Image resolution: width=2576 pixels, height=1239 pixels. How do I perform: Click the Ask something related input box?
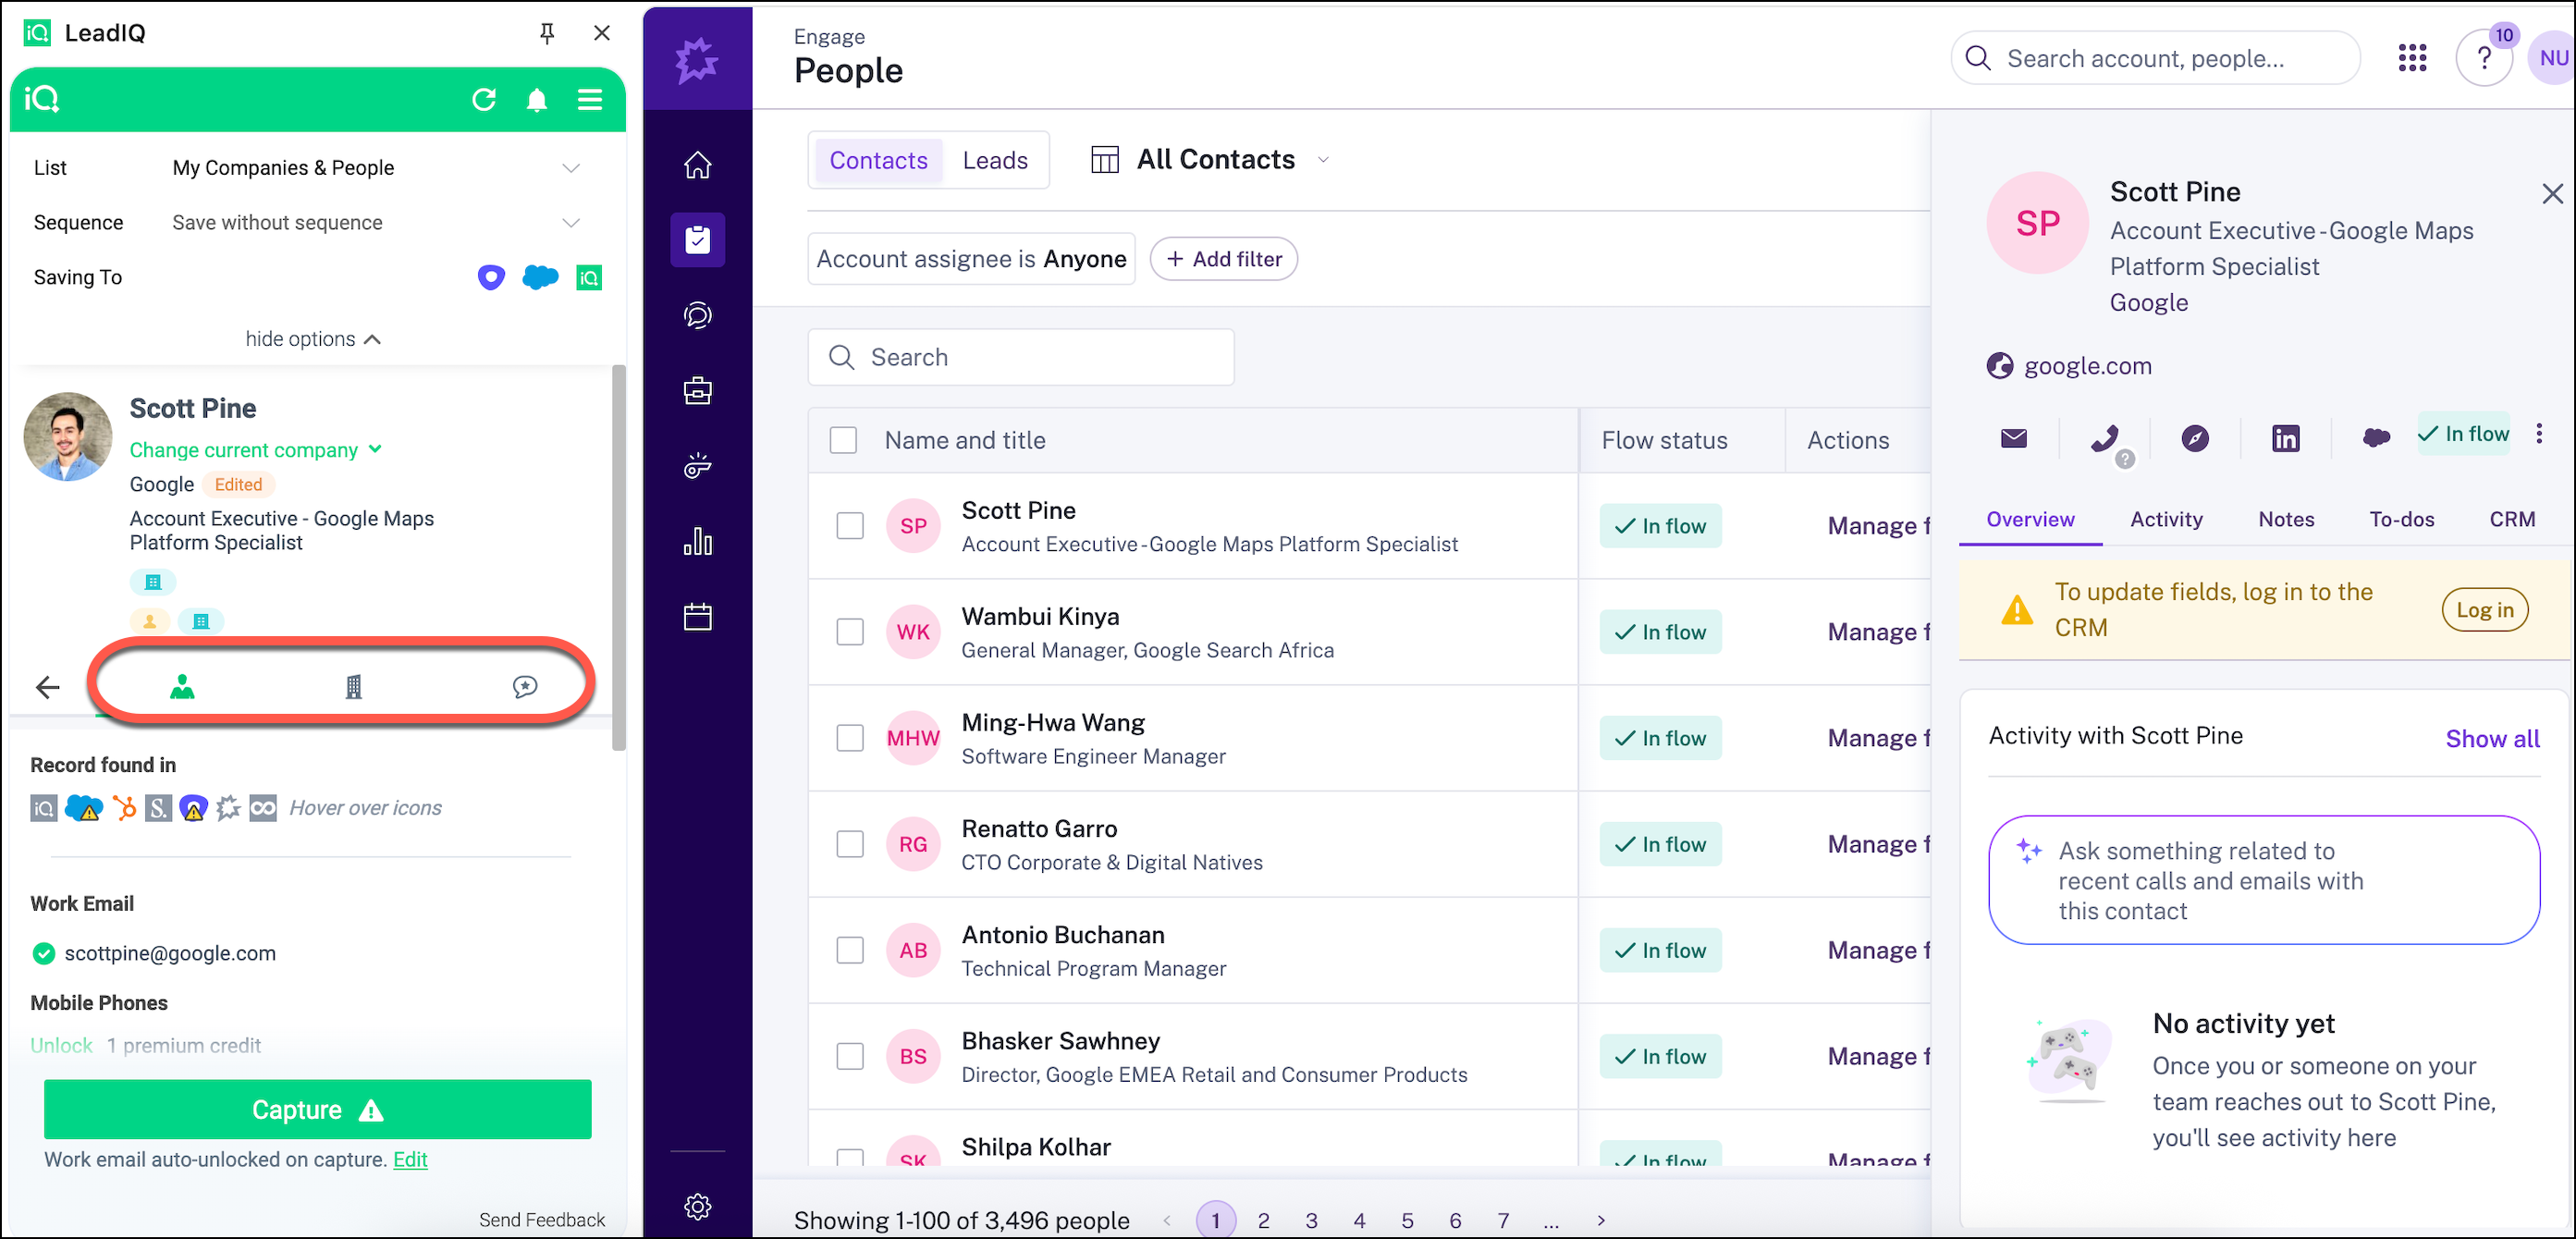tap(2264, 880)
